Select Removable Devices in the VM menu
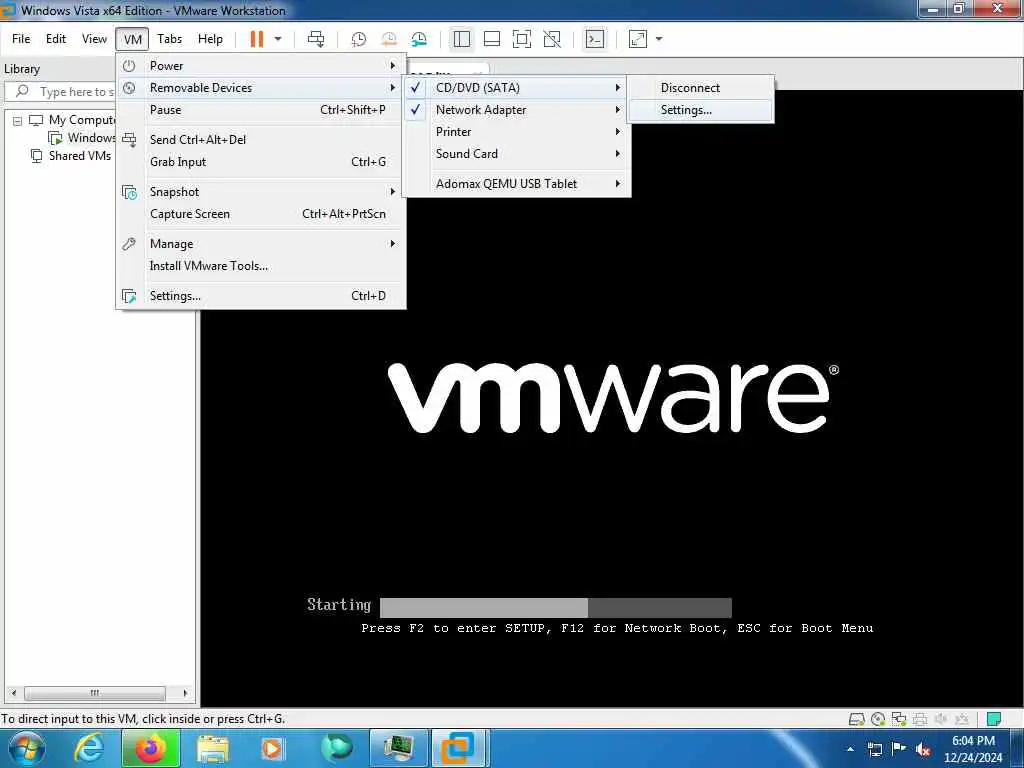1024x768 pixels. tap(261, 88)
